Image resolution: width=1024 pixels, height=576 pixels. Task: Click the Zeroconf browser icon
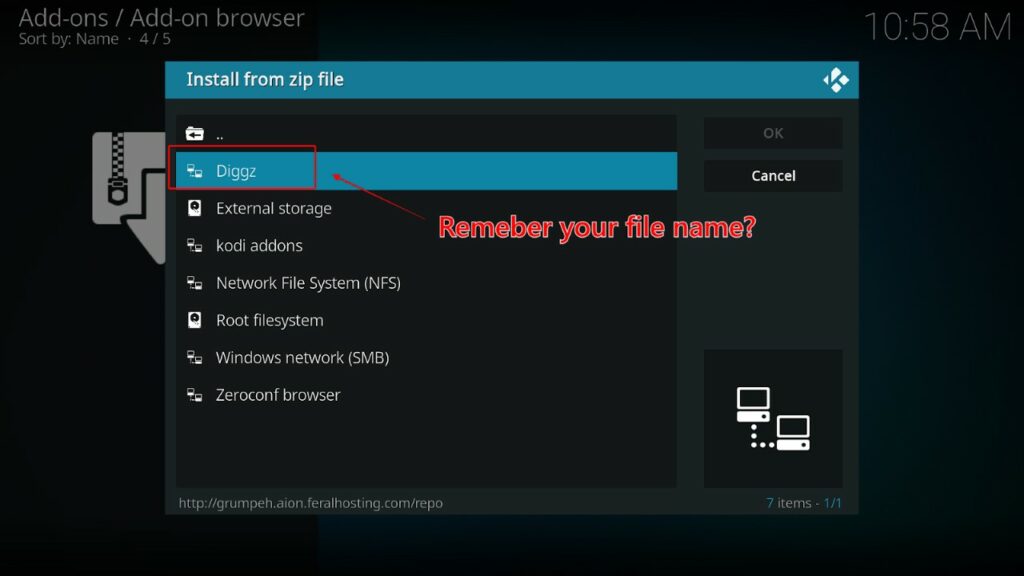coord(195,394)
